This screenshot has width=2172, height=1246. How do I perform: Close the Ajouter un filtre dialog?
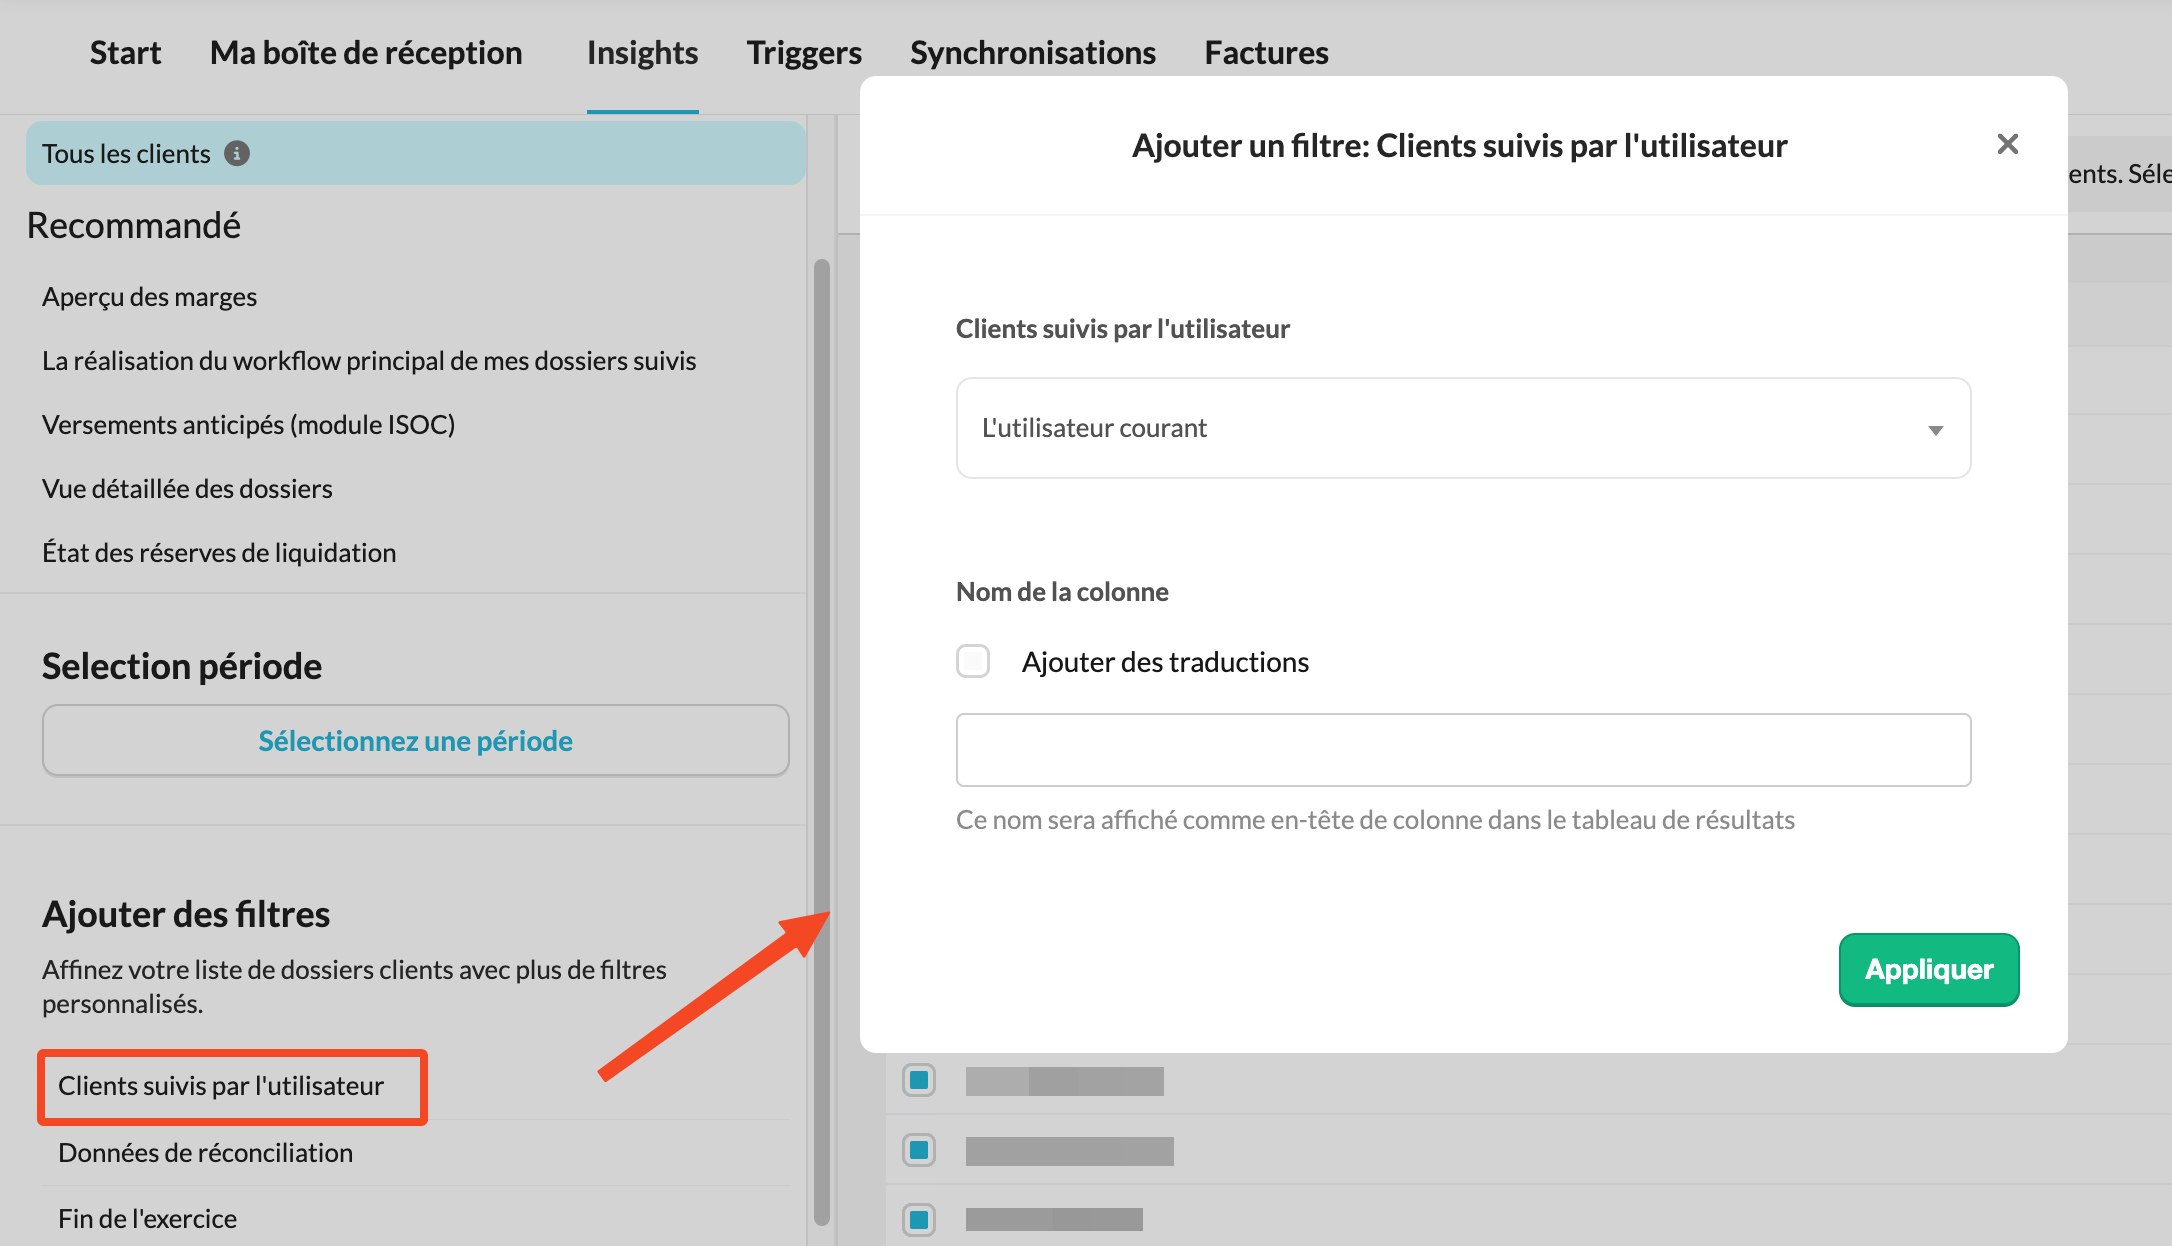2007,144
